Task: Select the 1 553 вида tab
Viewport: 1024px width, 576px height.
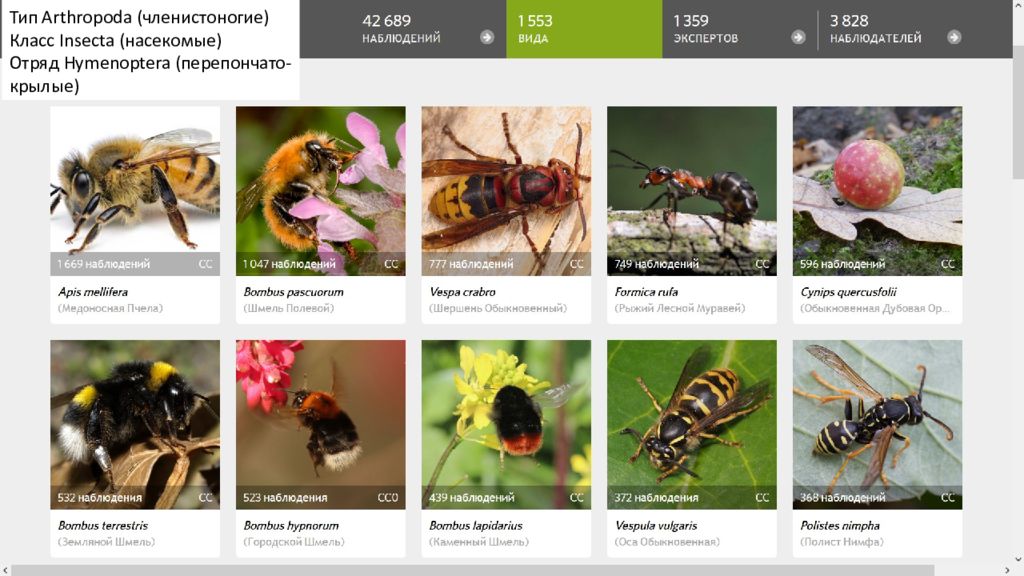Action: (584, 29)
